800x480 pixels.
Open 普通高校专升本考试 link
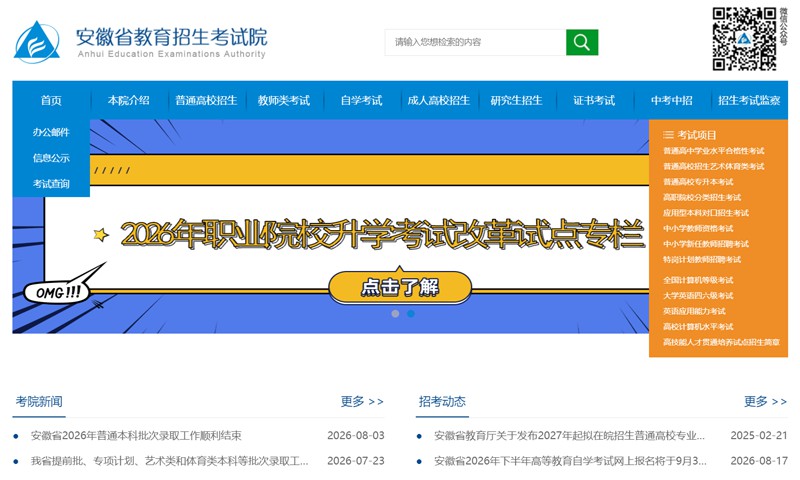[698, 182]
